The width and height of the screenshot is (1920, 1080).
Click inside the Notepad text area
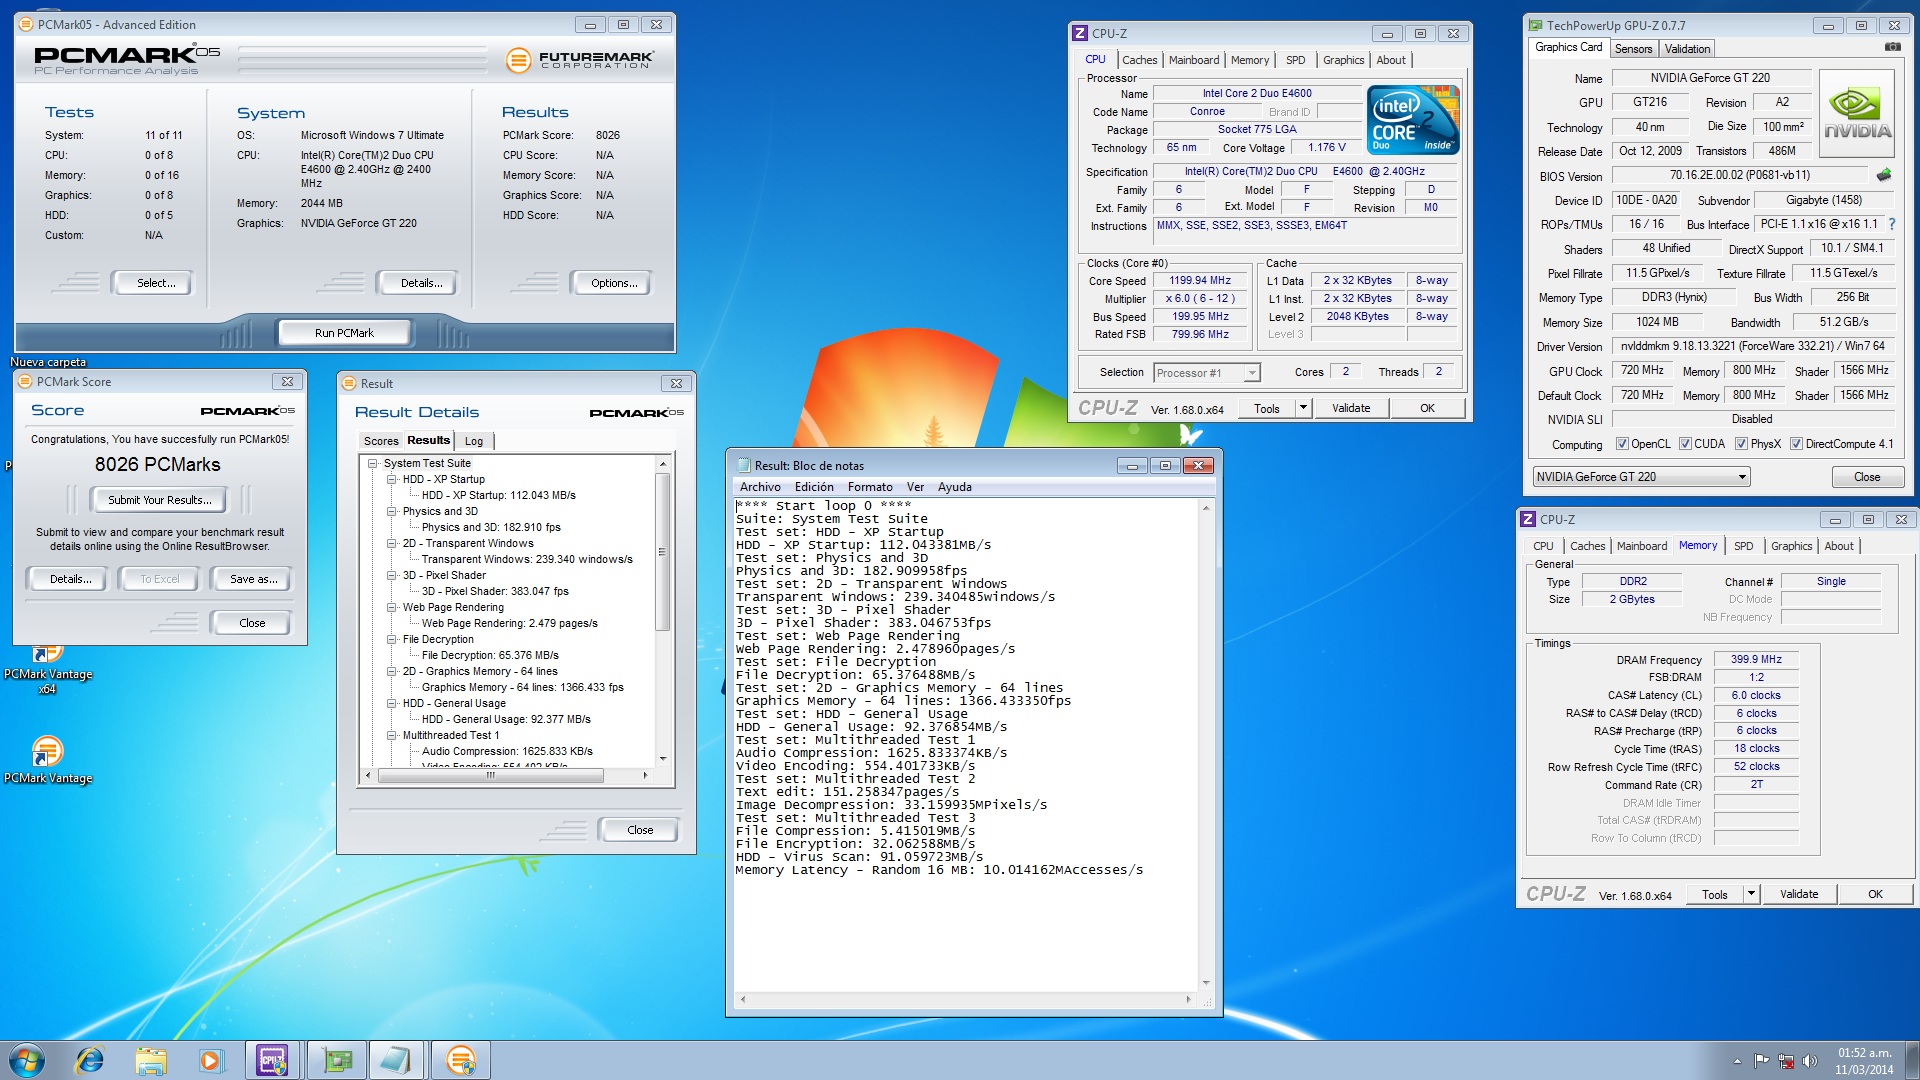967,744
